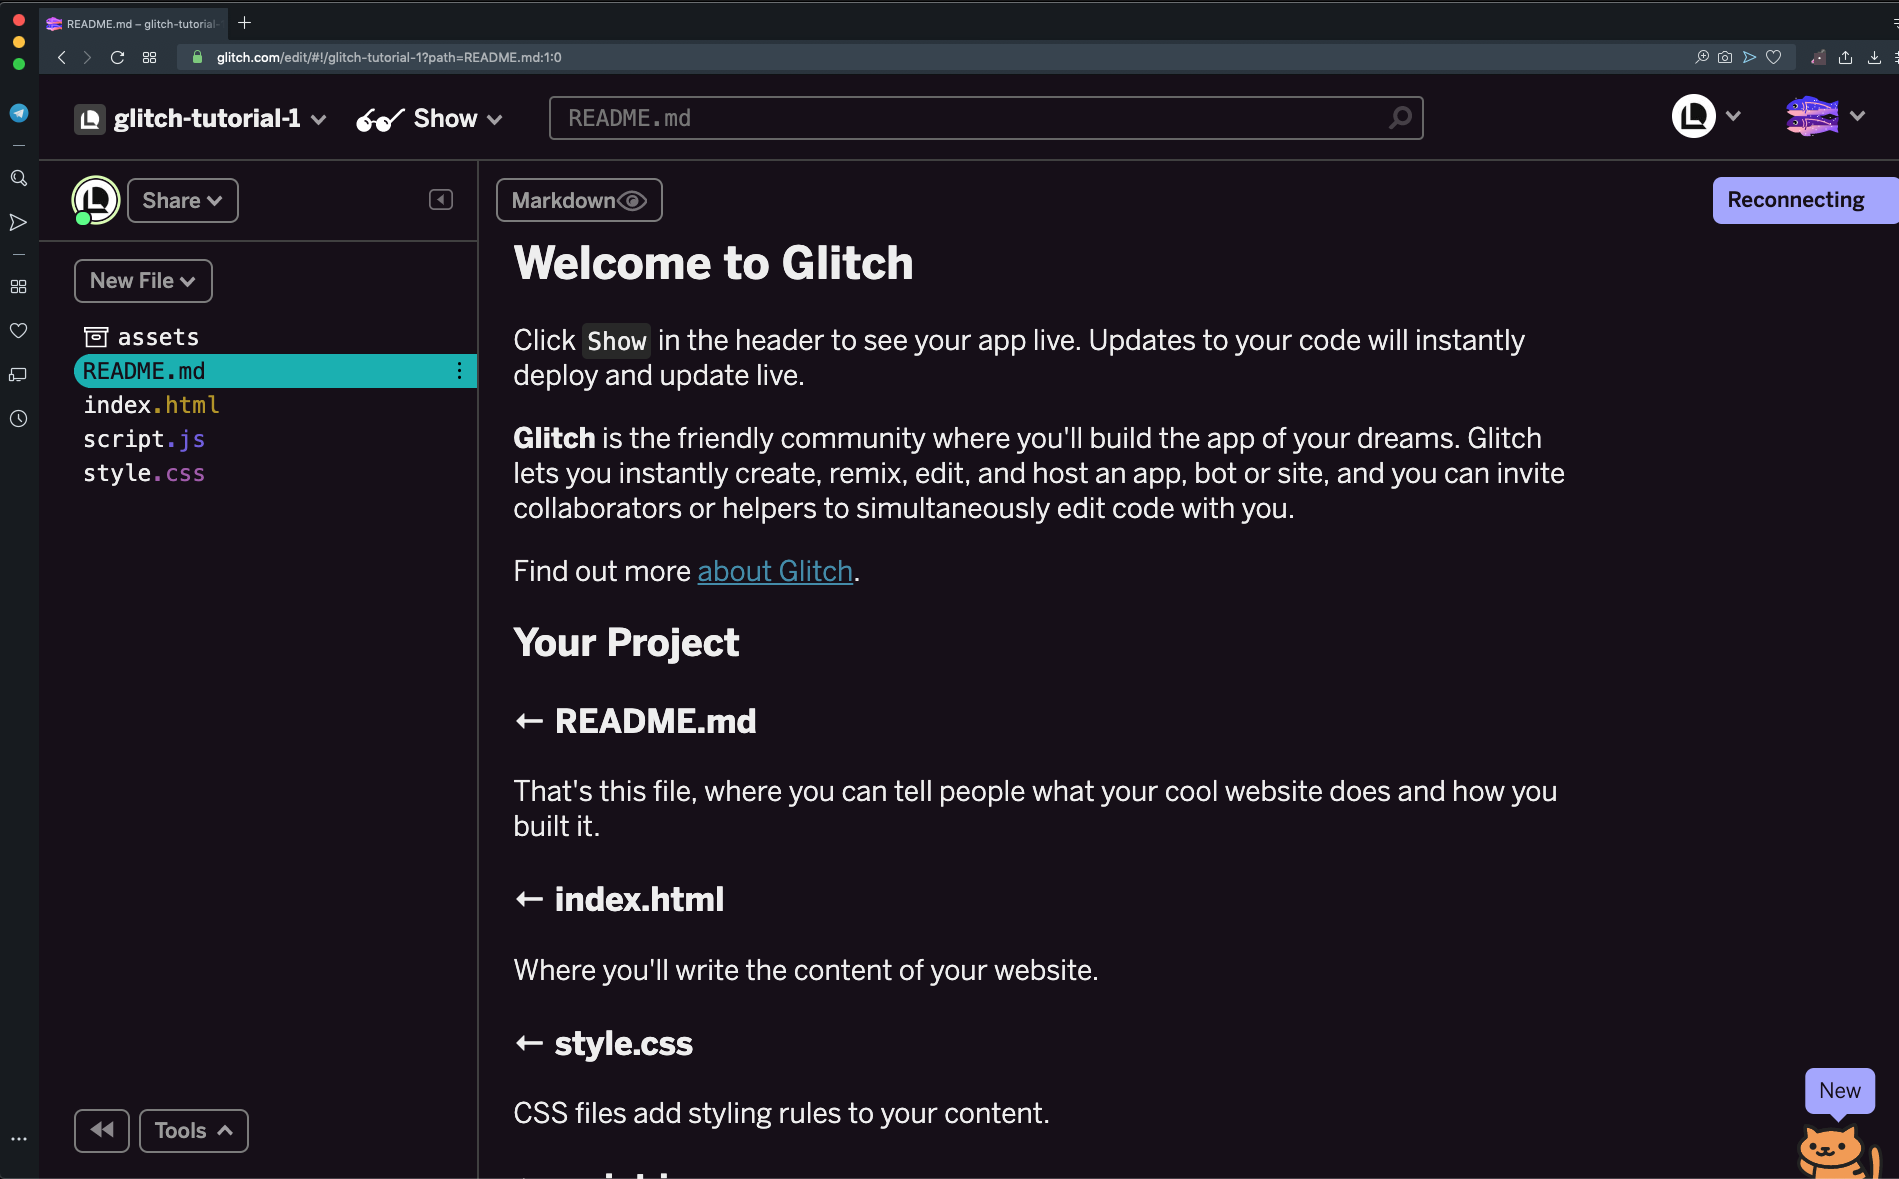Send page to My Flow from address bar
Screen dimensions: 1899x1179
click(x=1749, y=57)
